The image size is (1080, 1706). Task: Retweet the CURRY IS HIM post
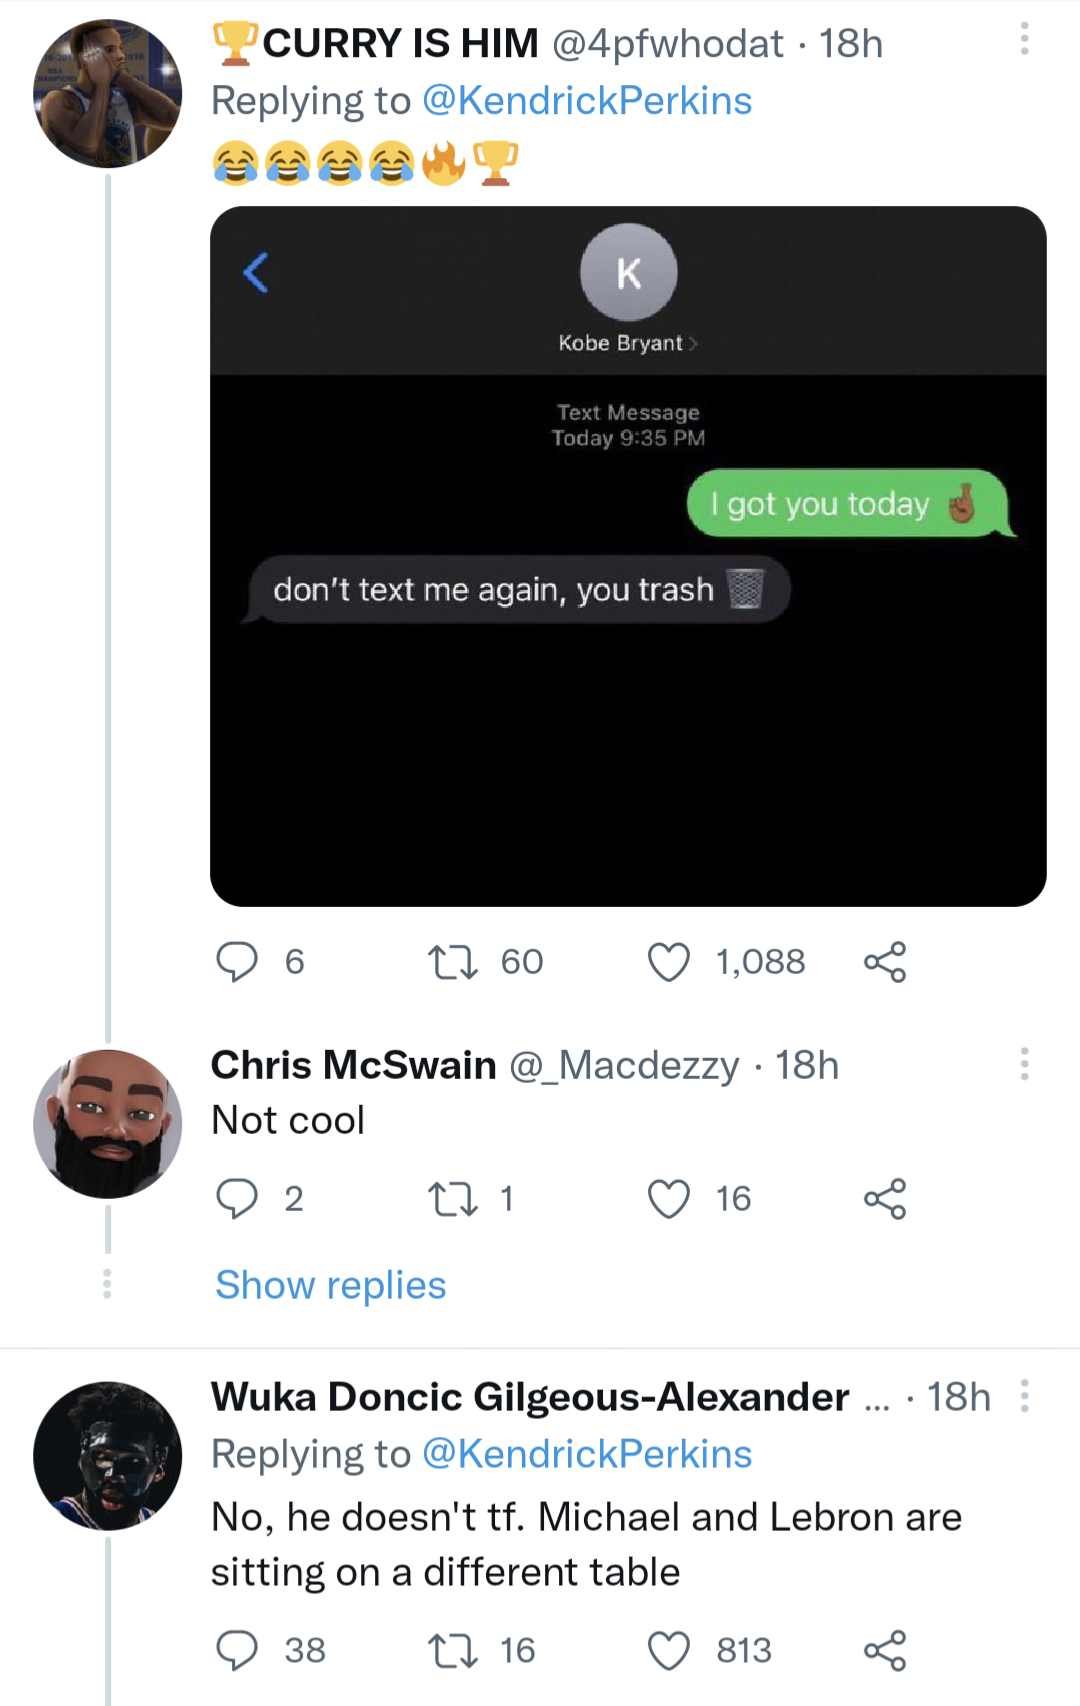click(x=452, y=962)
